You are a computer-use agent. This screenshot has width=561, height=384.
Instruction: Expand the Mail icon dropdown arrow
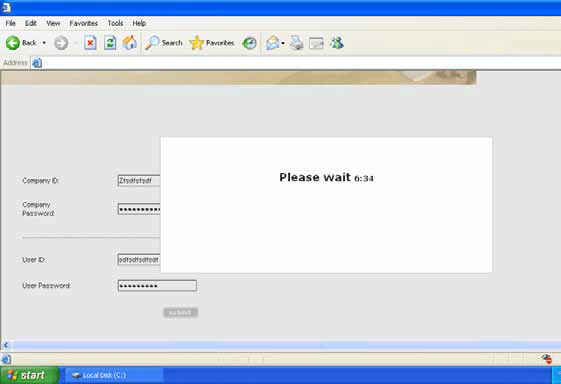click(x=283, y=43)
